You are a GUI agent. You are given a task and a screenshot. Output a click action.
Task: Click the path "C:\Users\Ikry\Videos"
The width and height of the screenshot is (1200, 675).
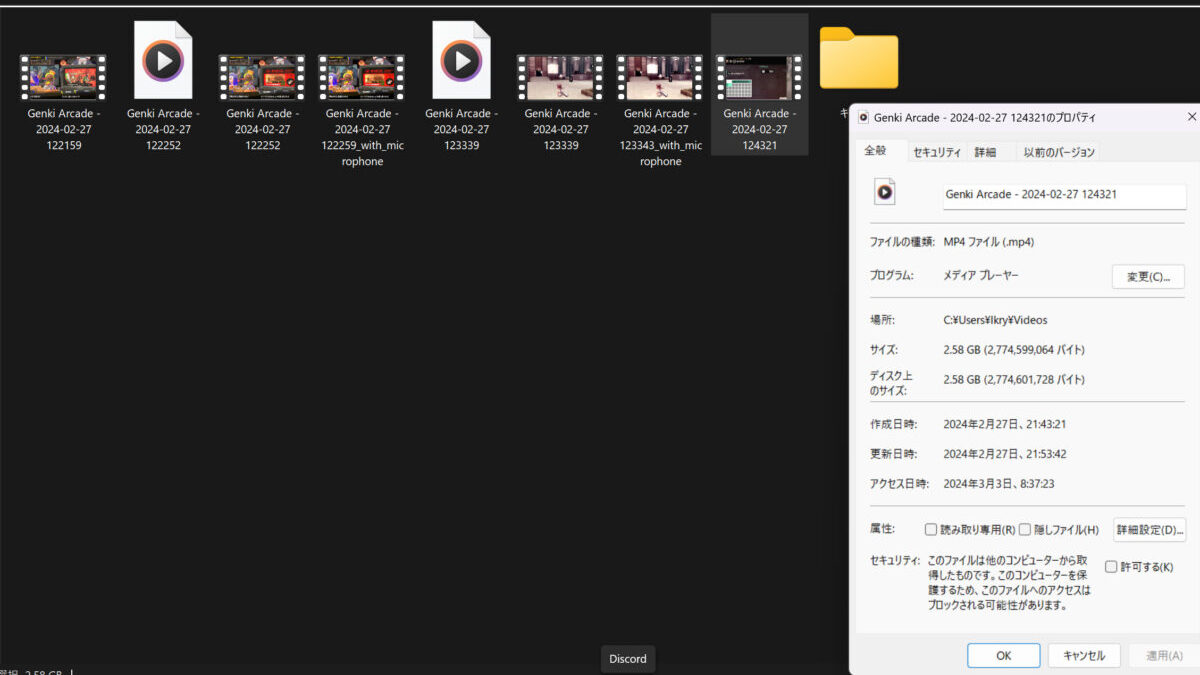click(996, 320)
